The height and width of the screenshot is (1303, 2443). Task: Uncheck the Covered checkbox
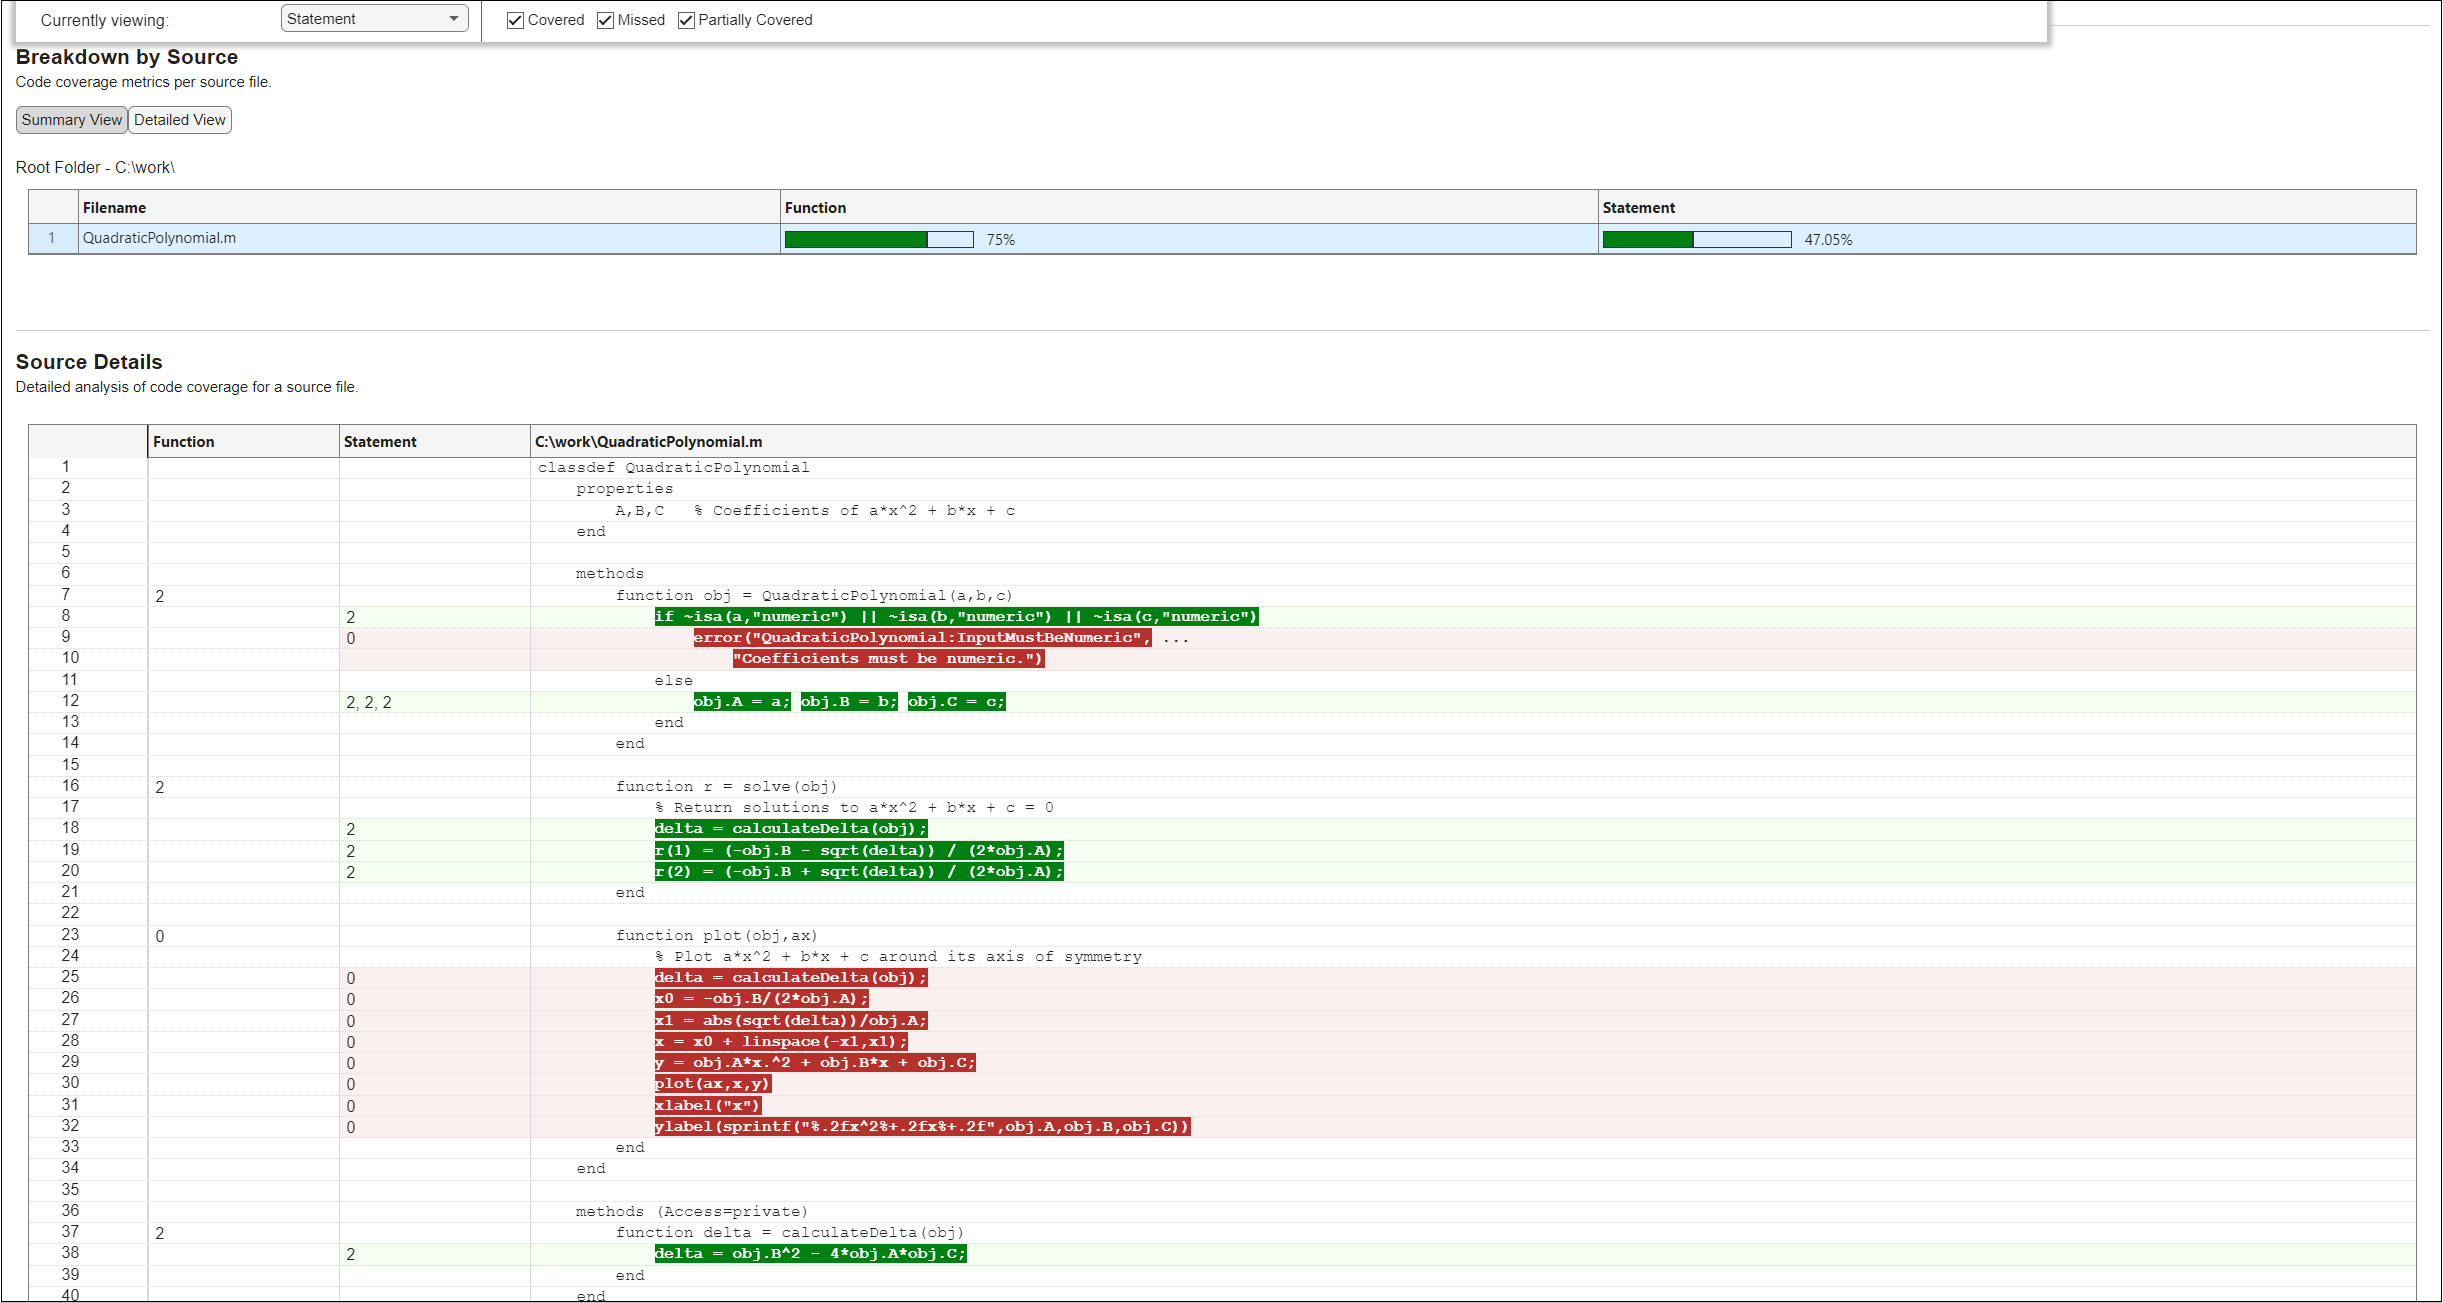click(x=515, y=20)
